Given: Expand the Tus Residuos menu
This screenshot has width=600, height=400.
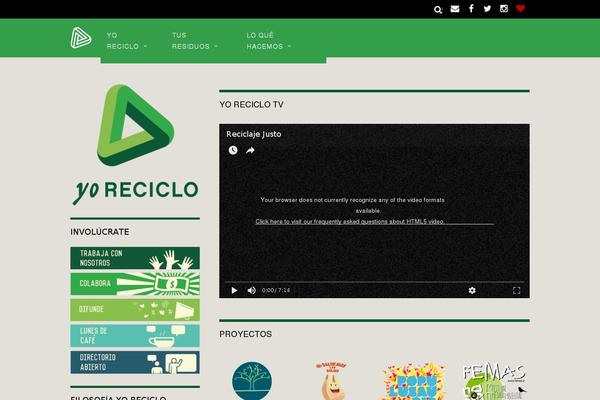Looking at the screenshot, I should (194, 41).
